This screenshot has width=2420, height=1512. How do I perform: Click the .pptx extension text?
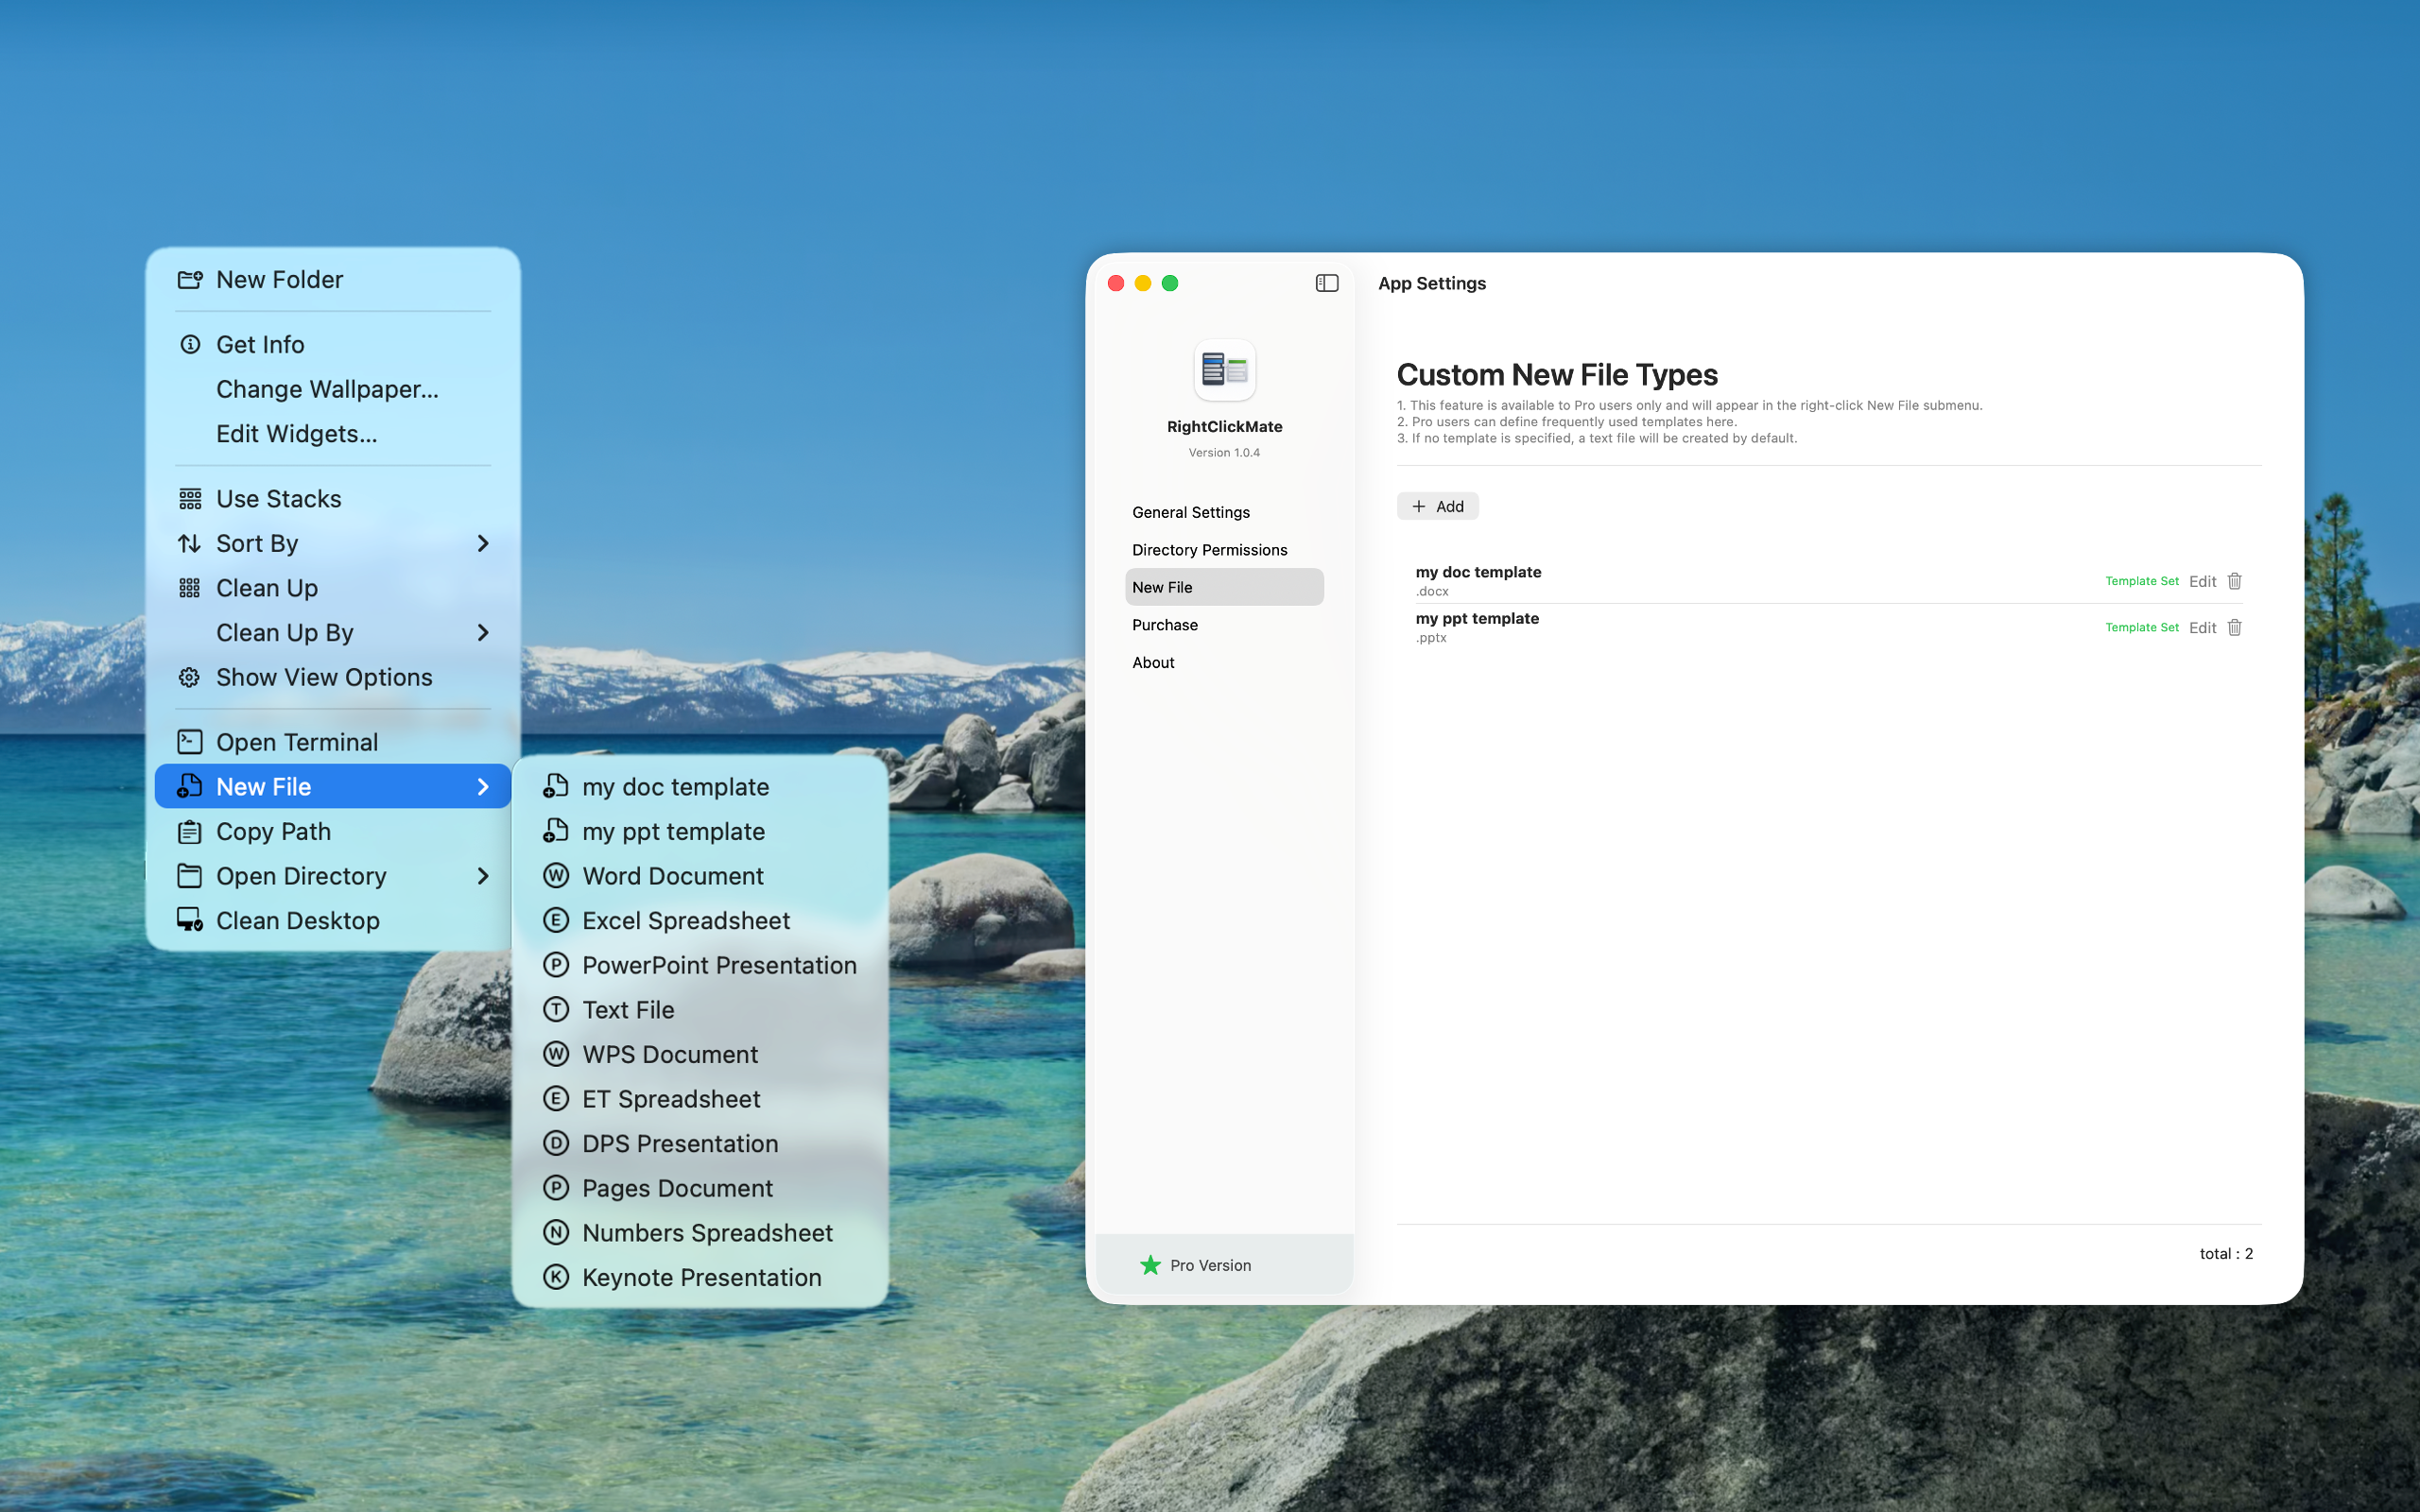(1431, 638)
